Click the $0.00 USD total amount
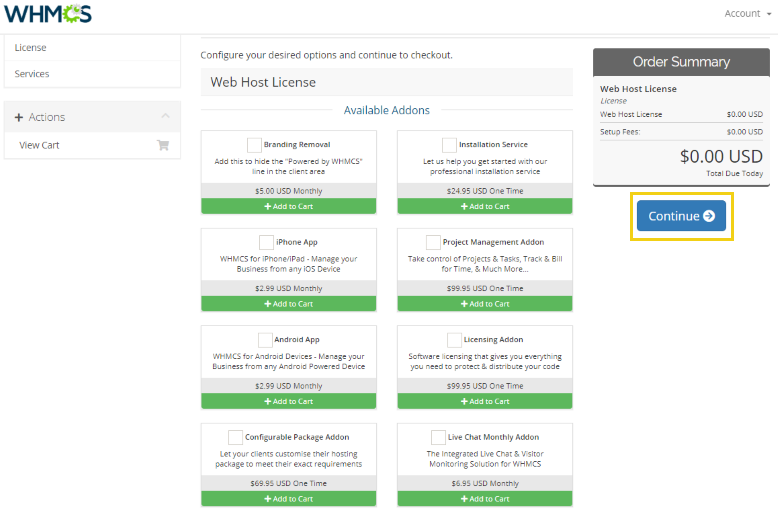The image size is (778, 511). 721,157
